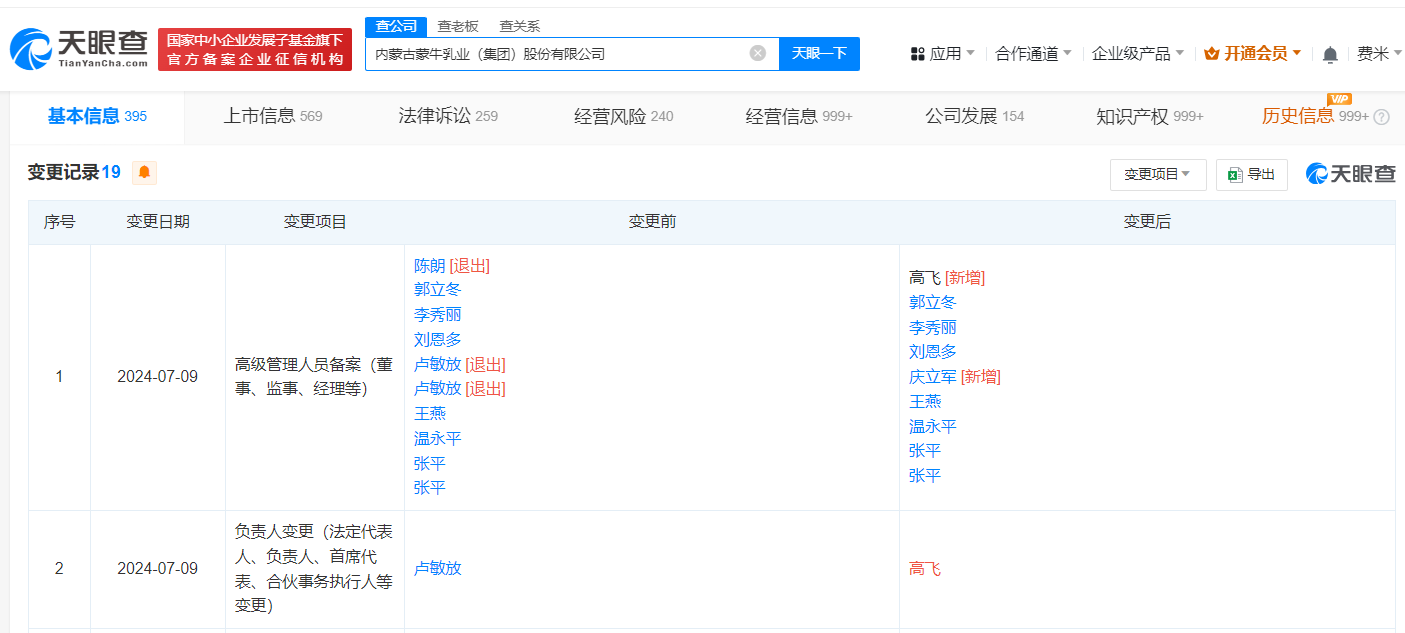Screen dimensions: 1405x633
Task: Click the 卢敏放 link under 负责人变更
Action: [437, 567]
